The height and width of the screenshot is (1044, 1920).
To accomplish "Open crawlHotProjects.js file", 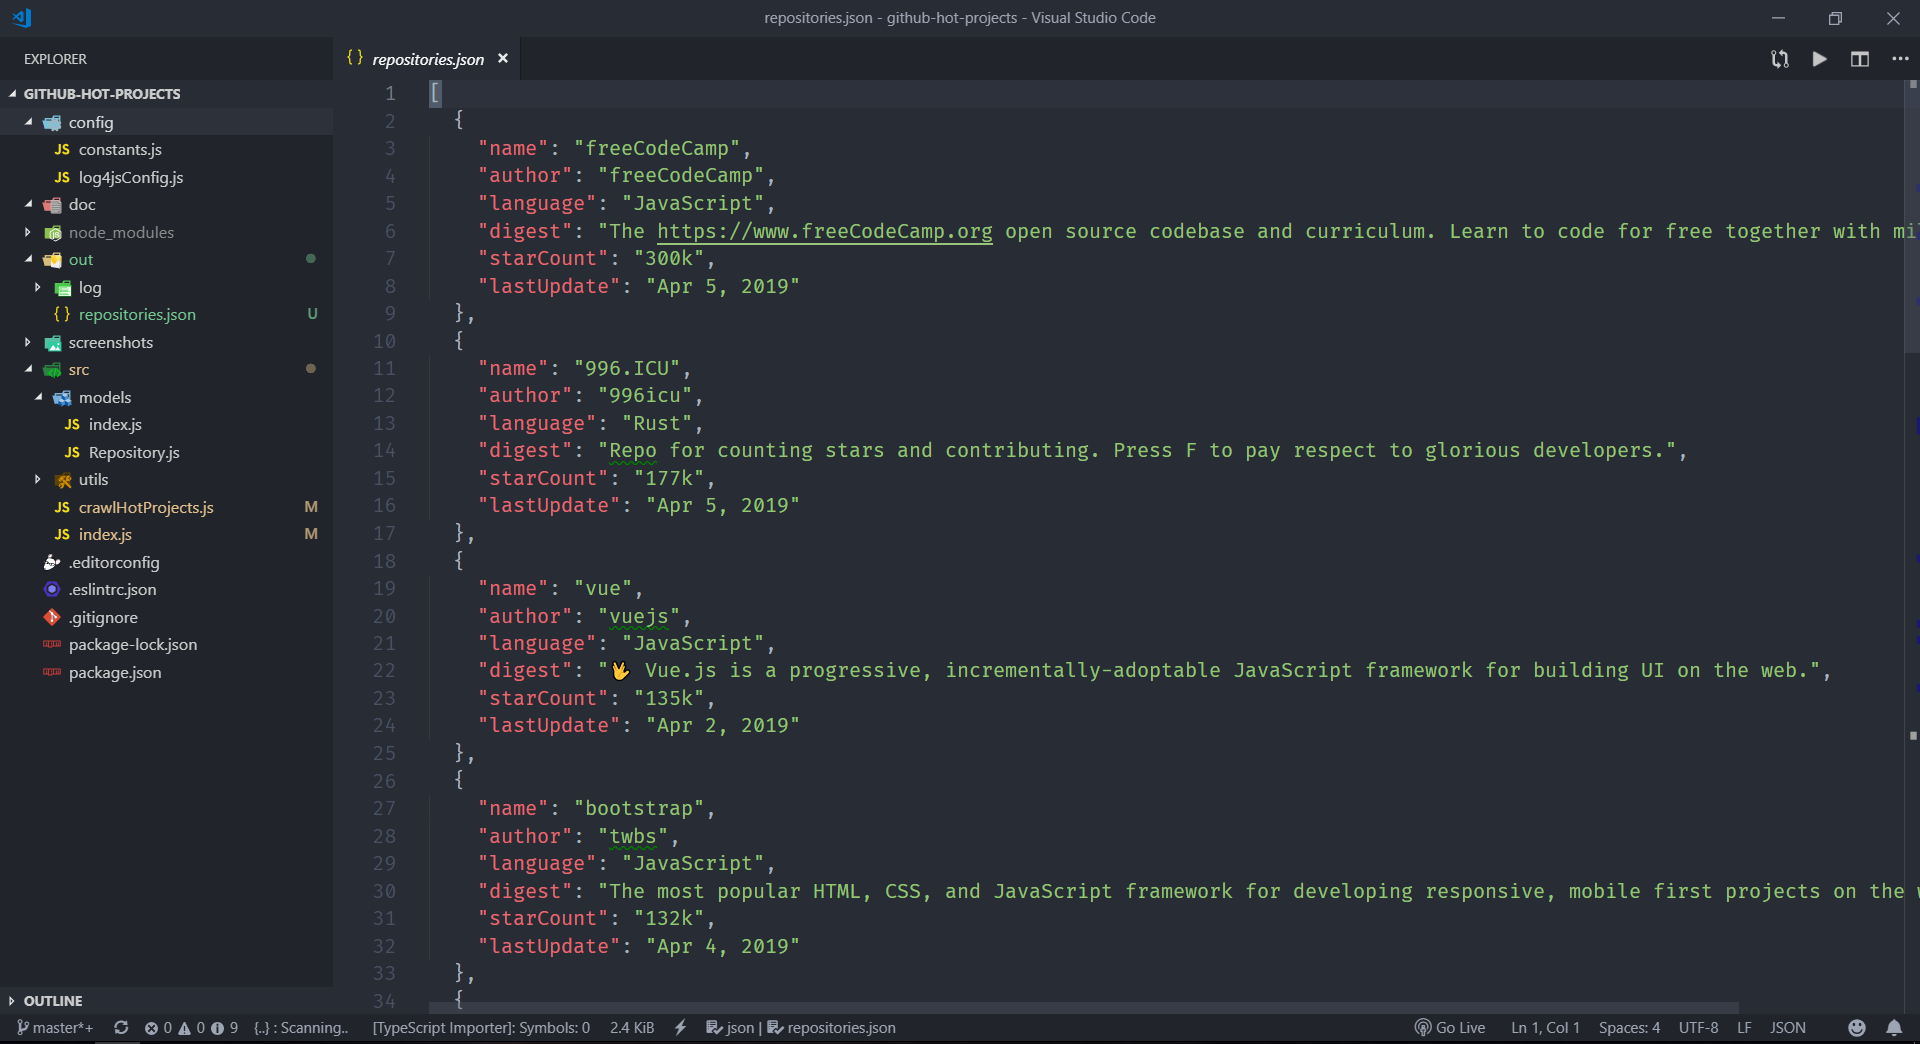I will click(146, 507).
